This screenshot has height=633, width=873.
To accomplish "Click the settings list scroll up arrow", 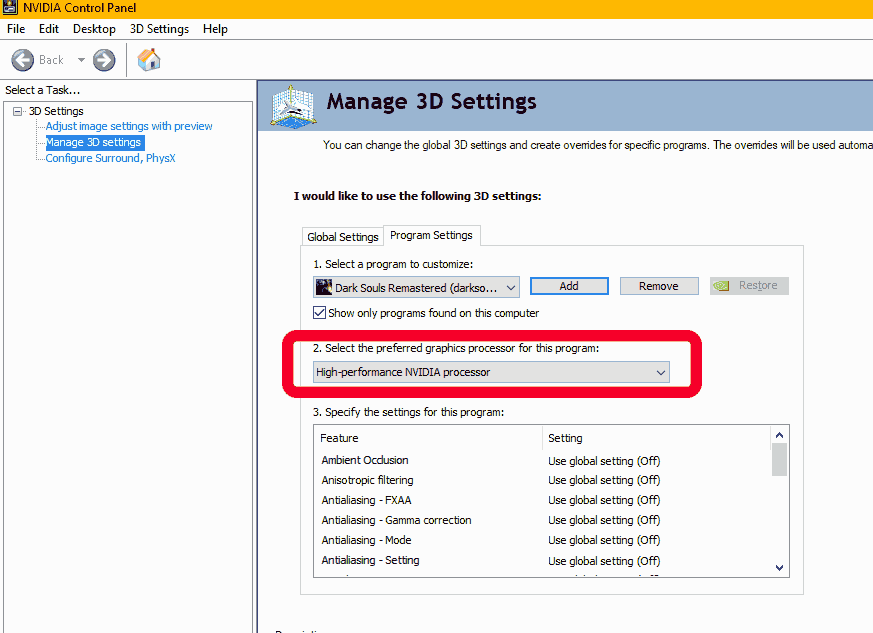I will click(x=779, y=435).
